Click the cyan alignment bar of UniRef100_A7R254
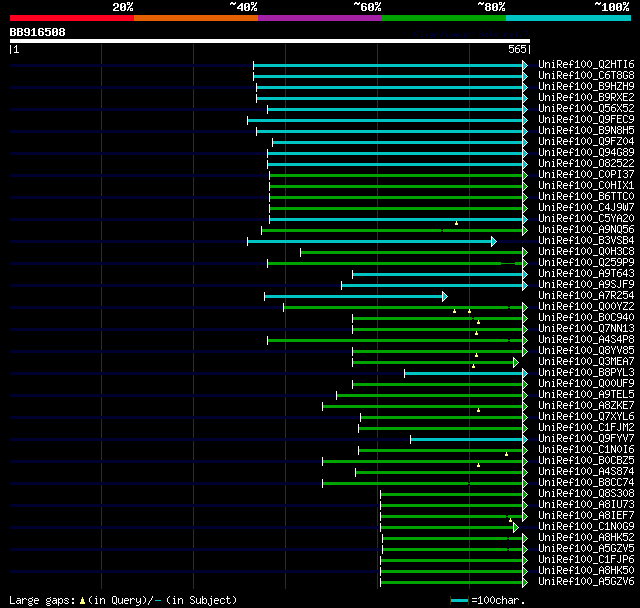The width and height of the screenshot is (640, 608). click(356, 297)
